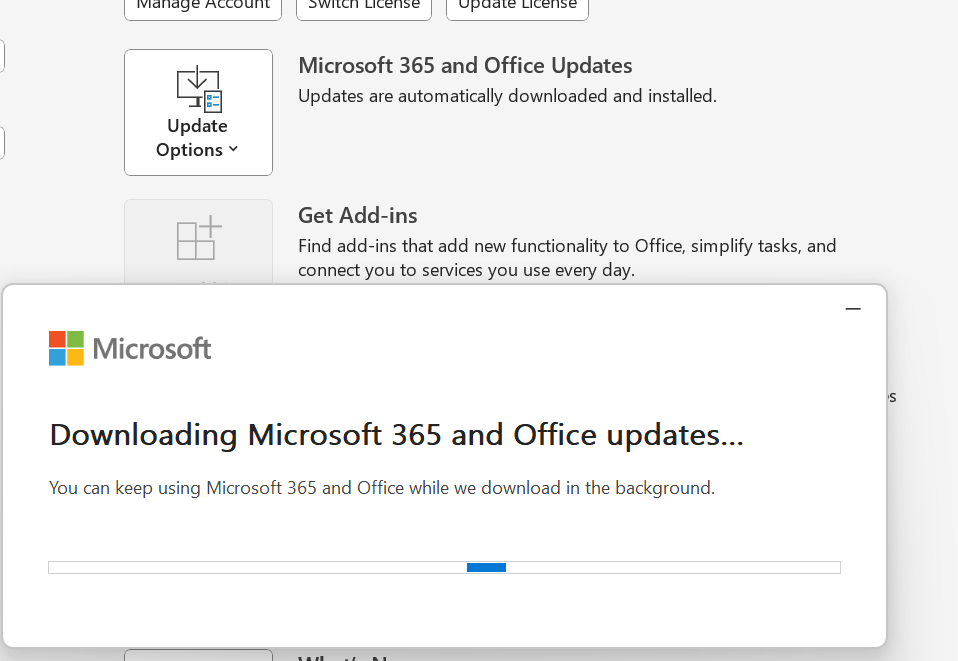Click the partially hidden button below the dialog
958x661 pixels.
[198, 655]
